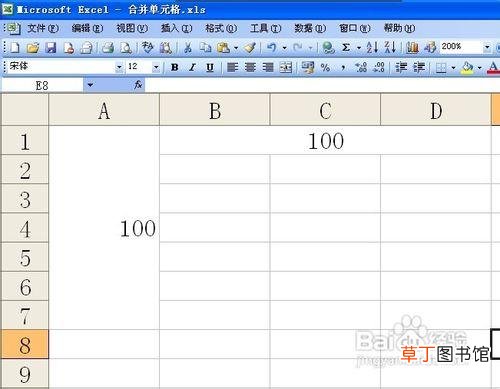Apply Comma style formatting
The image size is (500, 389).
(343, 67)
